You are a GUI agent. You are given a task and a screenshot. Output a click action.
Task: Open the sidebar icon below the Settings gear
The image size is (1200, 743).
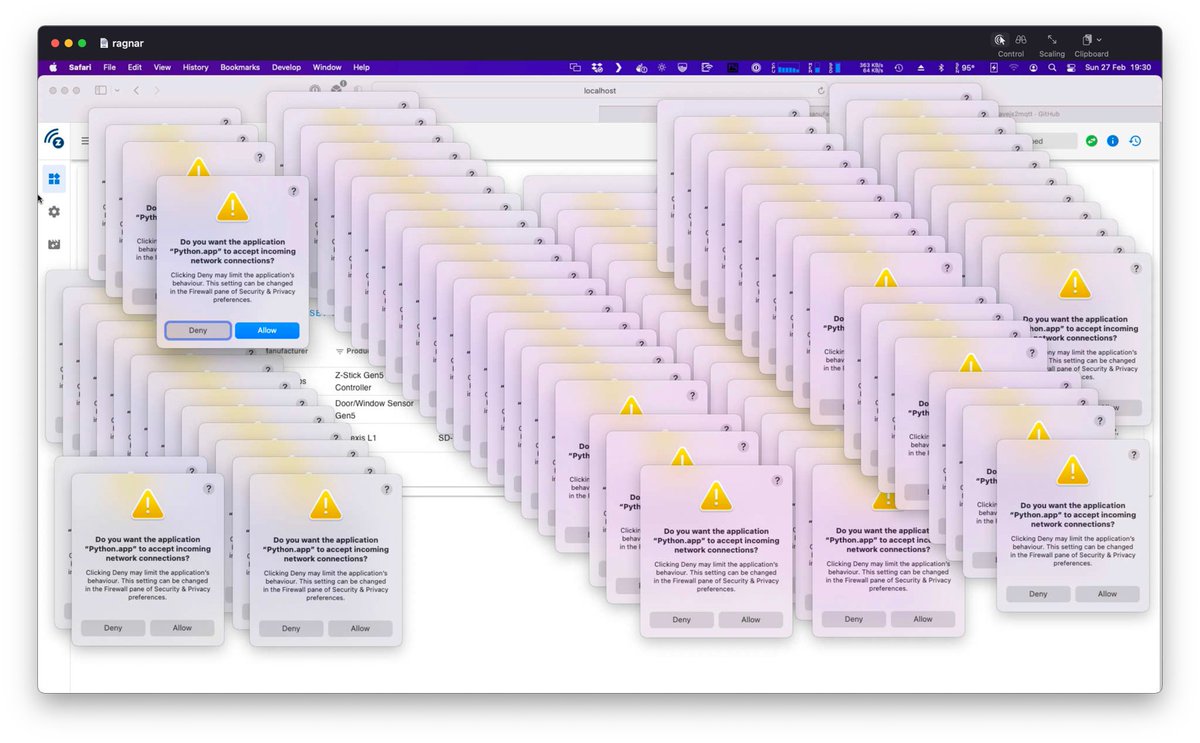tap(54, 244)
